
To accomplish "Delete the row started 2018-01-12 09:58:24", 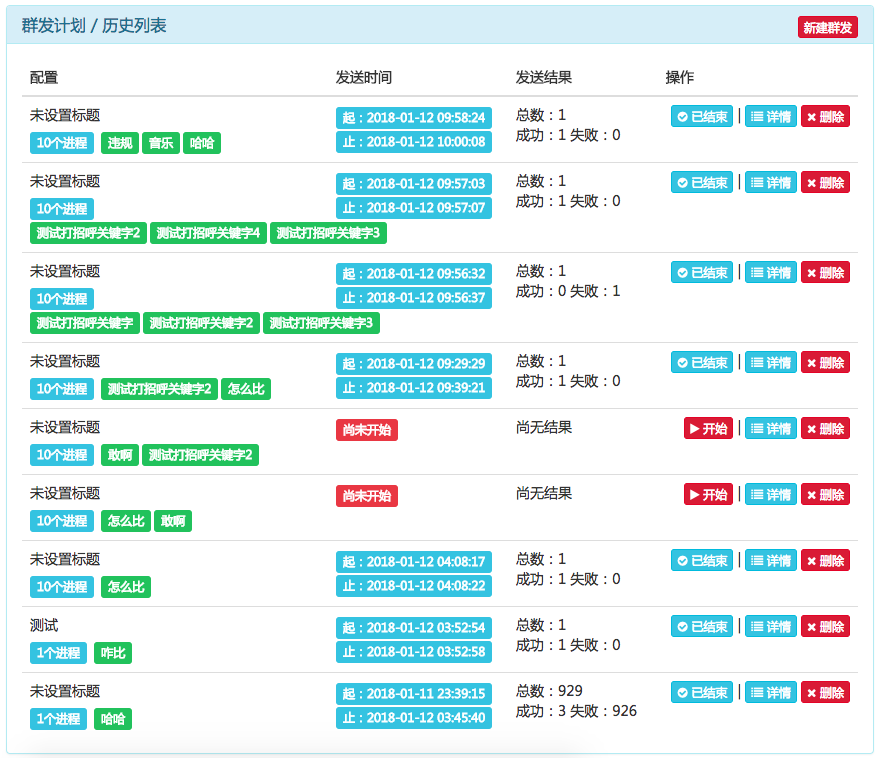I will (825, 116).
